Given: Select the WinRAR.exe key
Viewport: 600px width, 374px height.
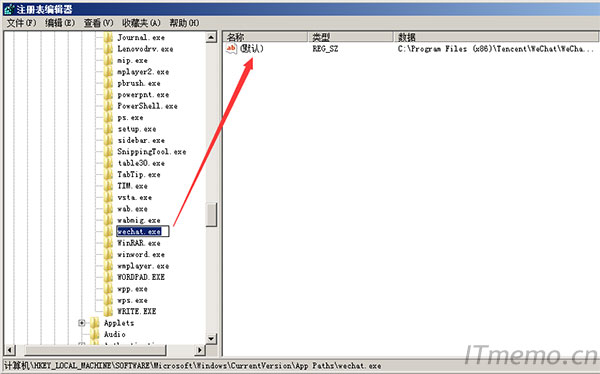Looking at the screenshot, I should click(x=139, y=243).
